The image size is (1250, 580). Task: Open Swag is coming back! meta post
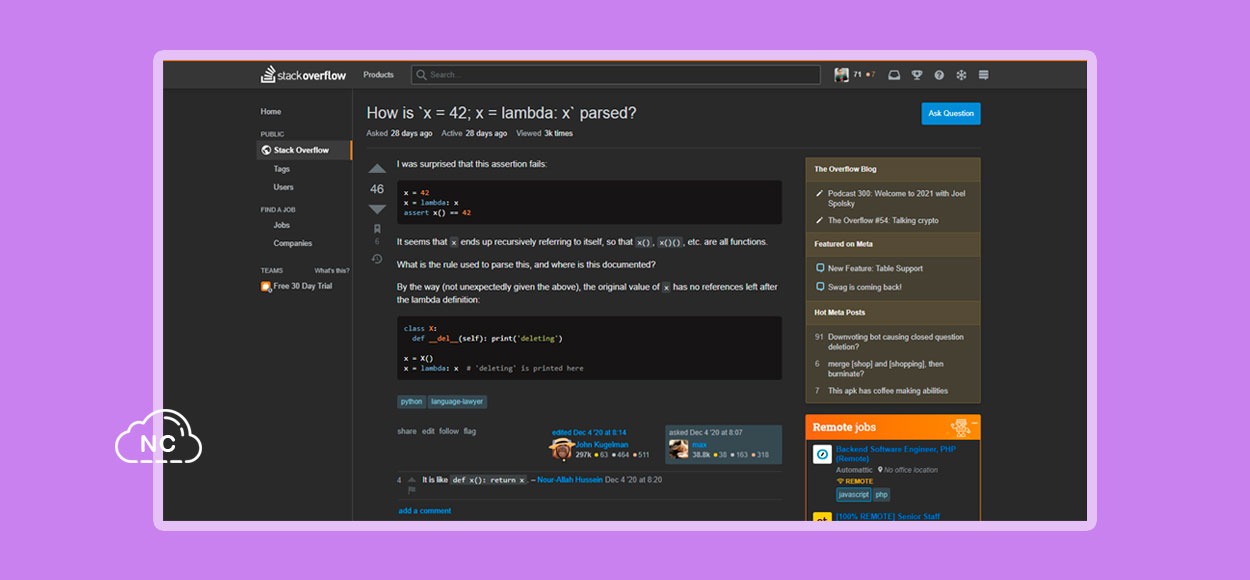(865, 287)
